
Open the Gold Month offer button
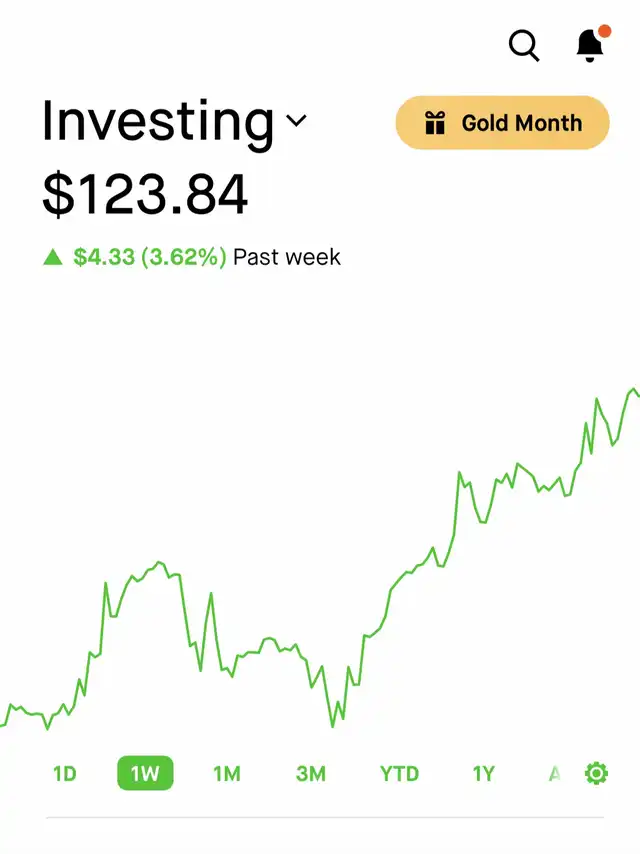502,123
